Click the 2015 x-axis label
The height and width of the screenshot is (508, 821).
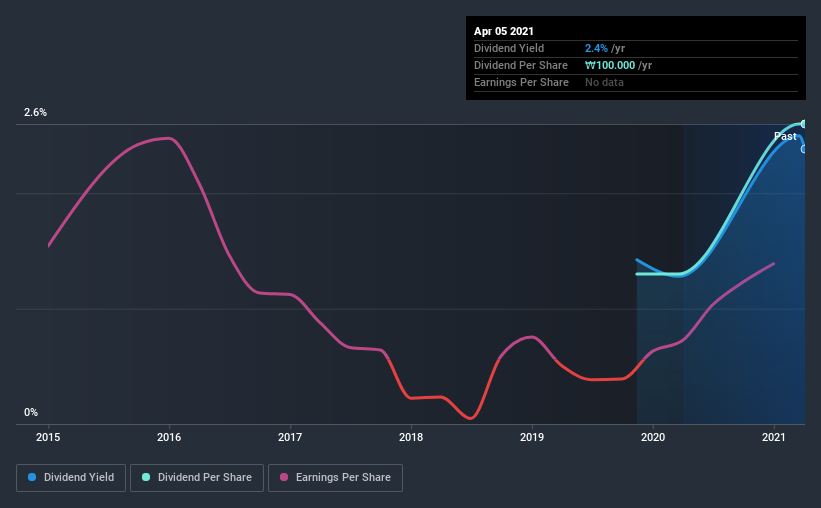click(x=48, y=437)
